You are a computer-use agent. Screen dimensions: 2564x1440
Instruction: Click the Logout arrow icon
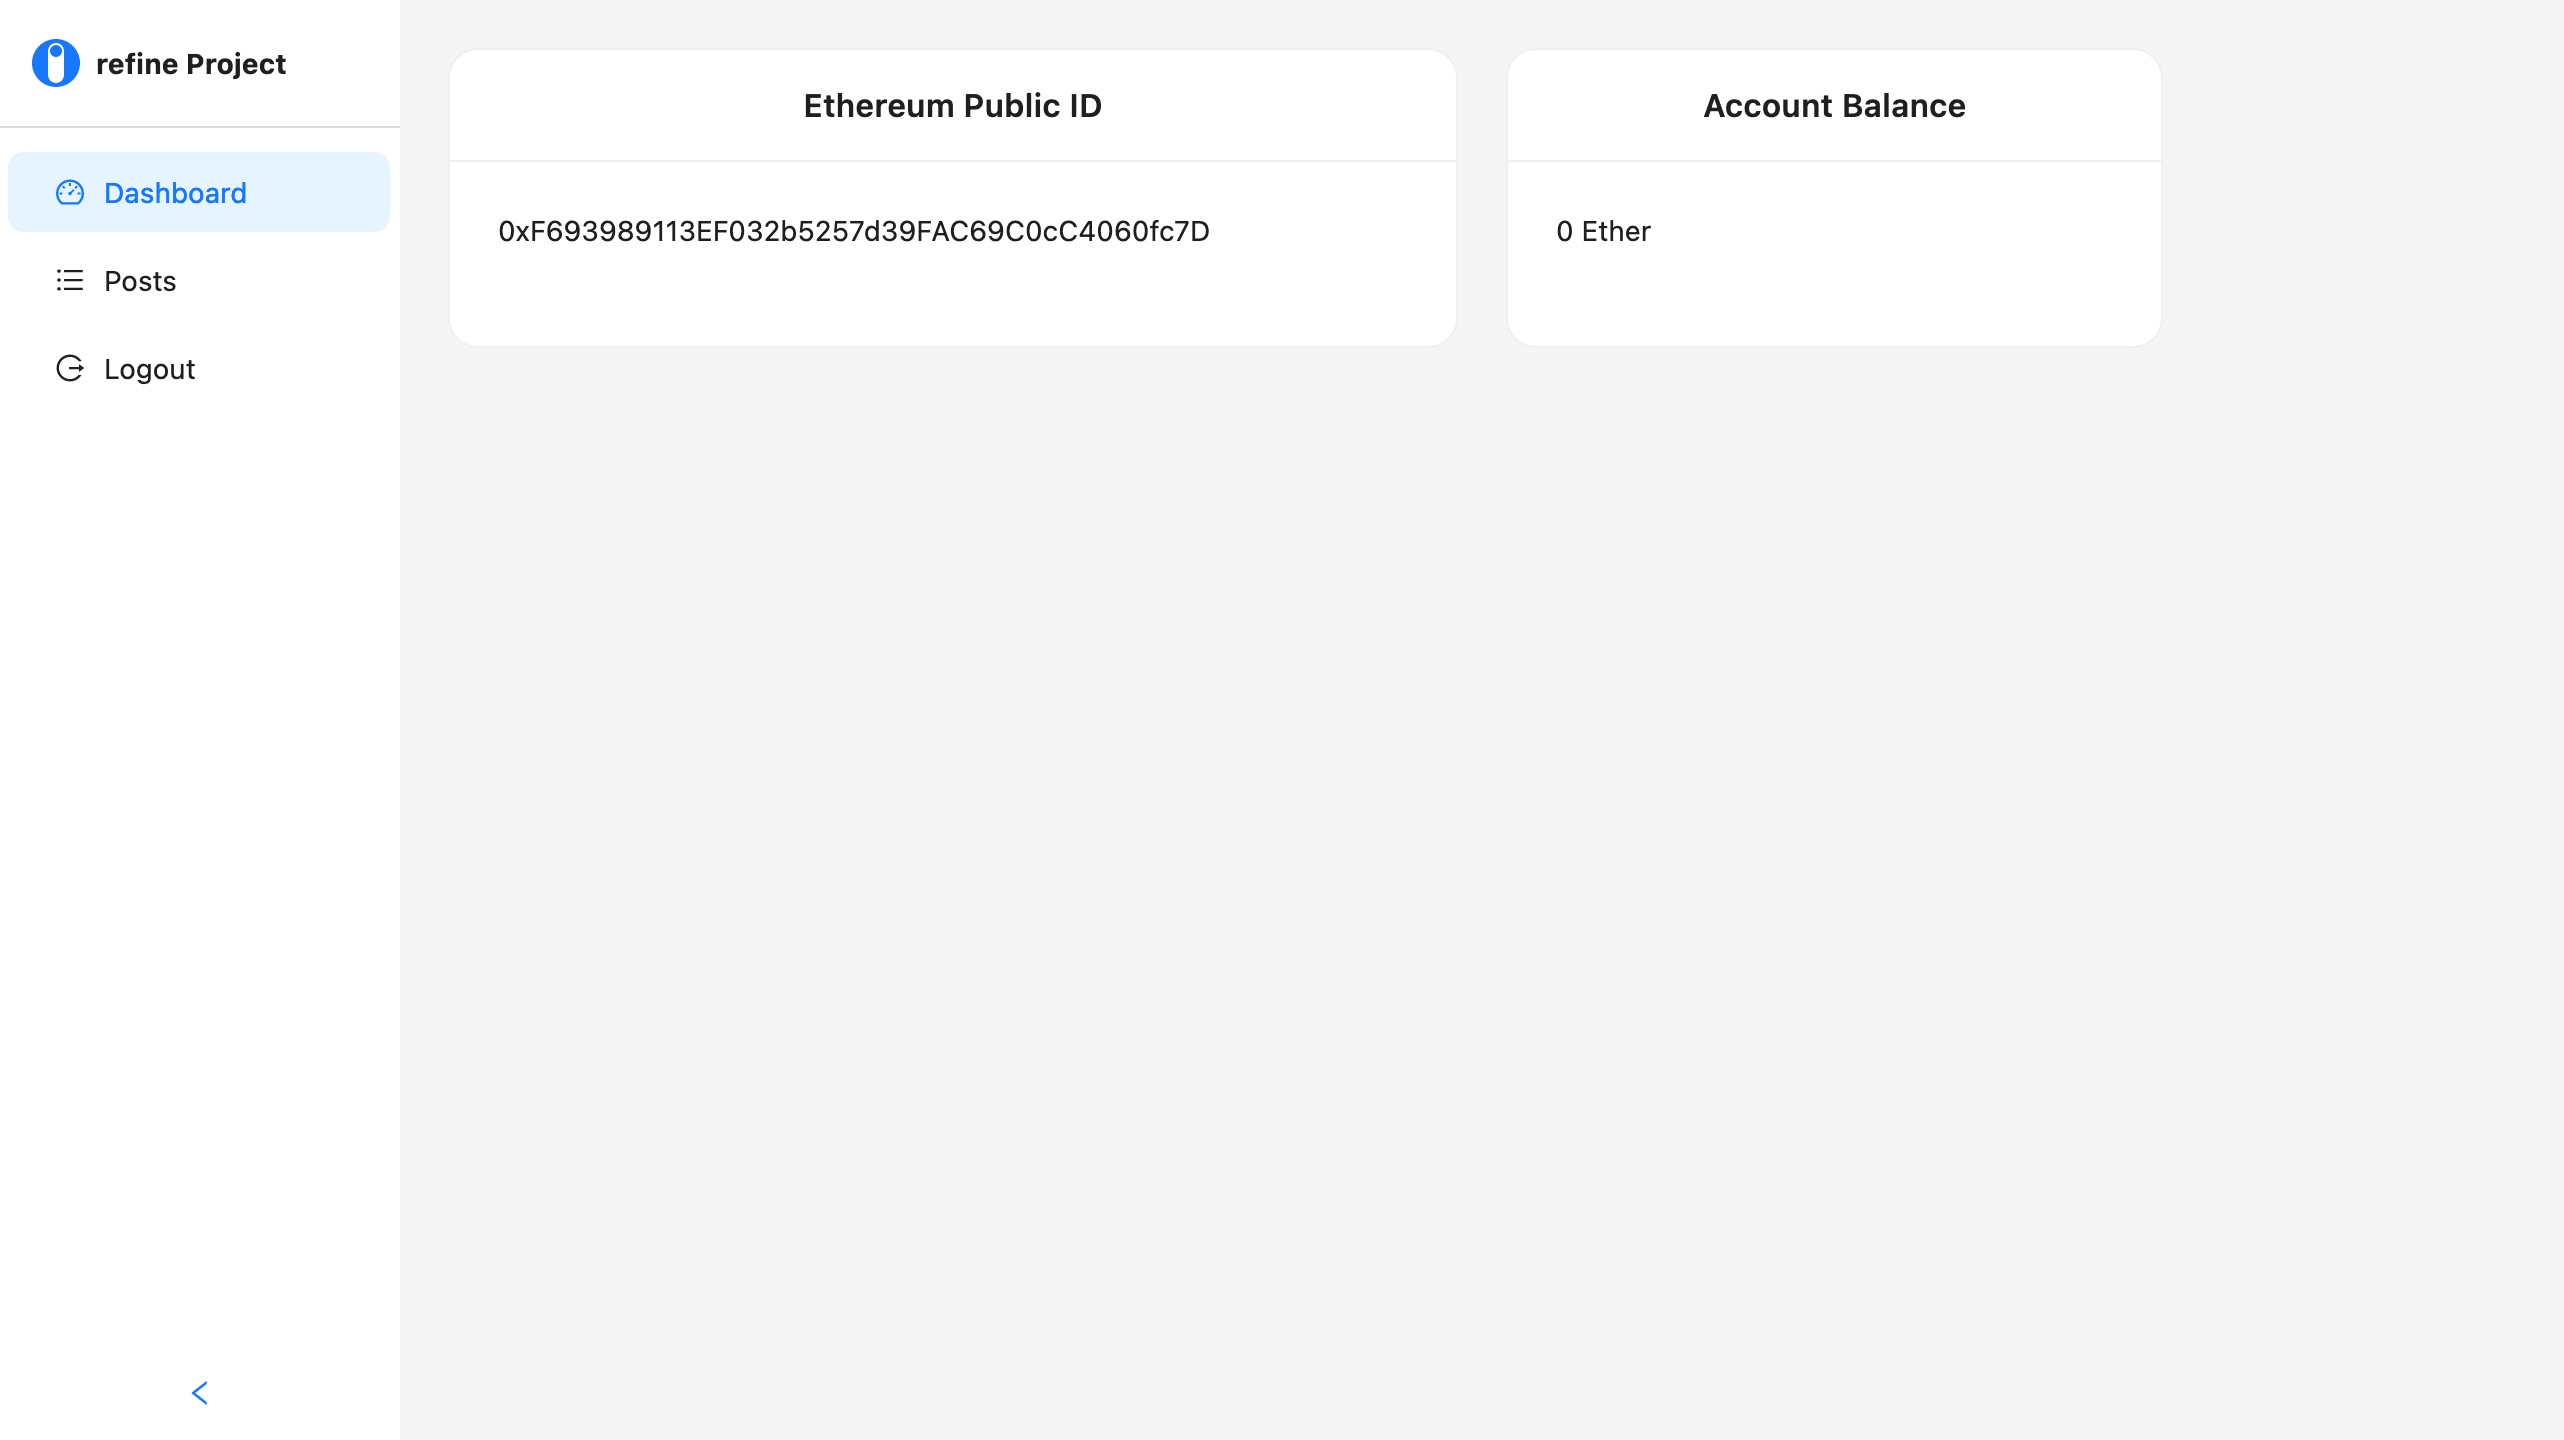(x=70, y=369)
